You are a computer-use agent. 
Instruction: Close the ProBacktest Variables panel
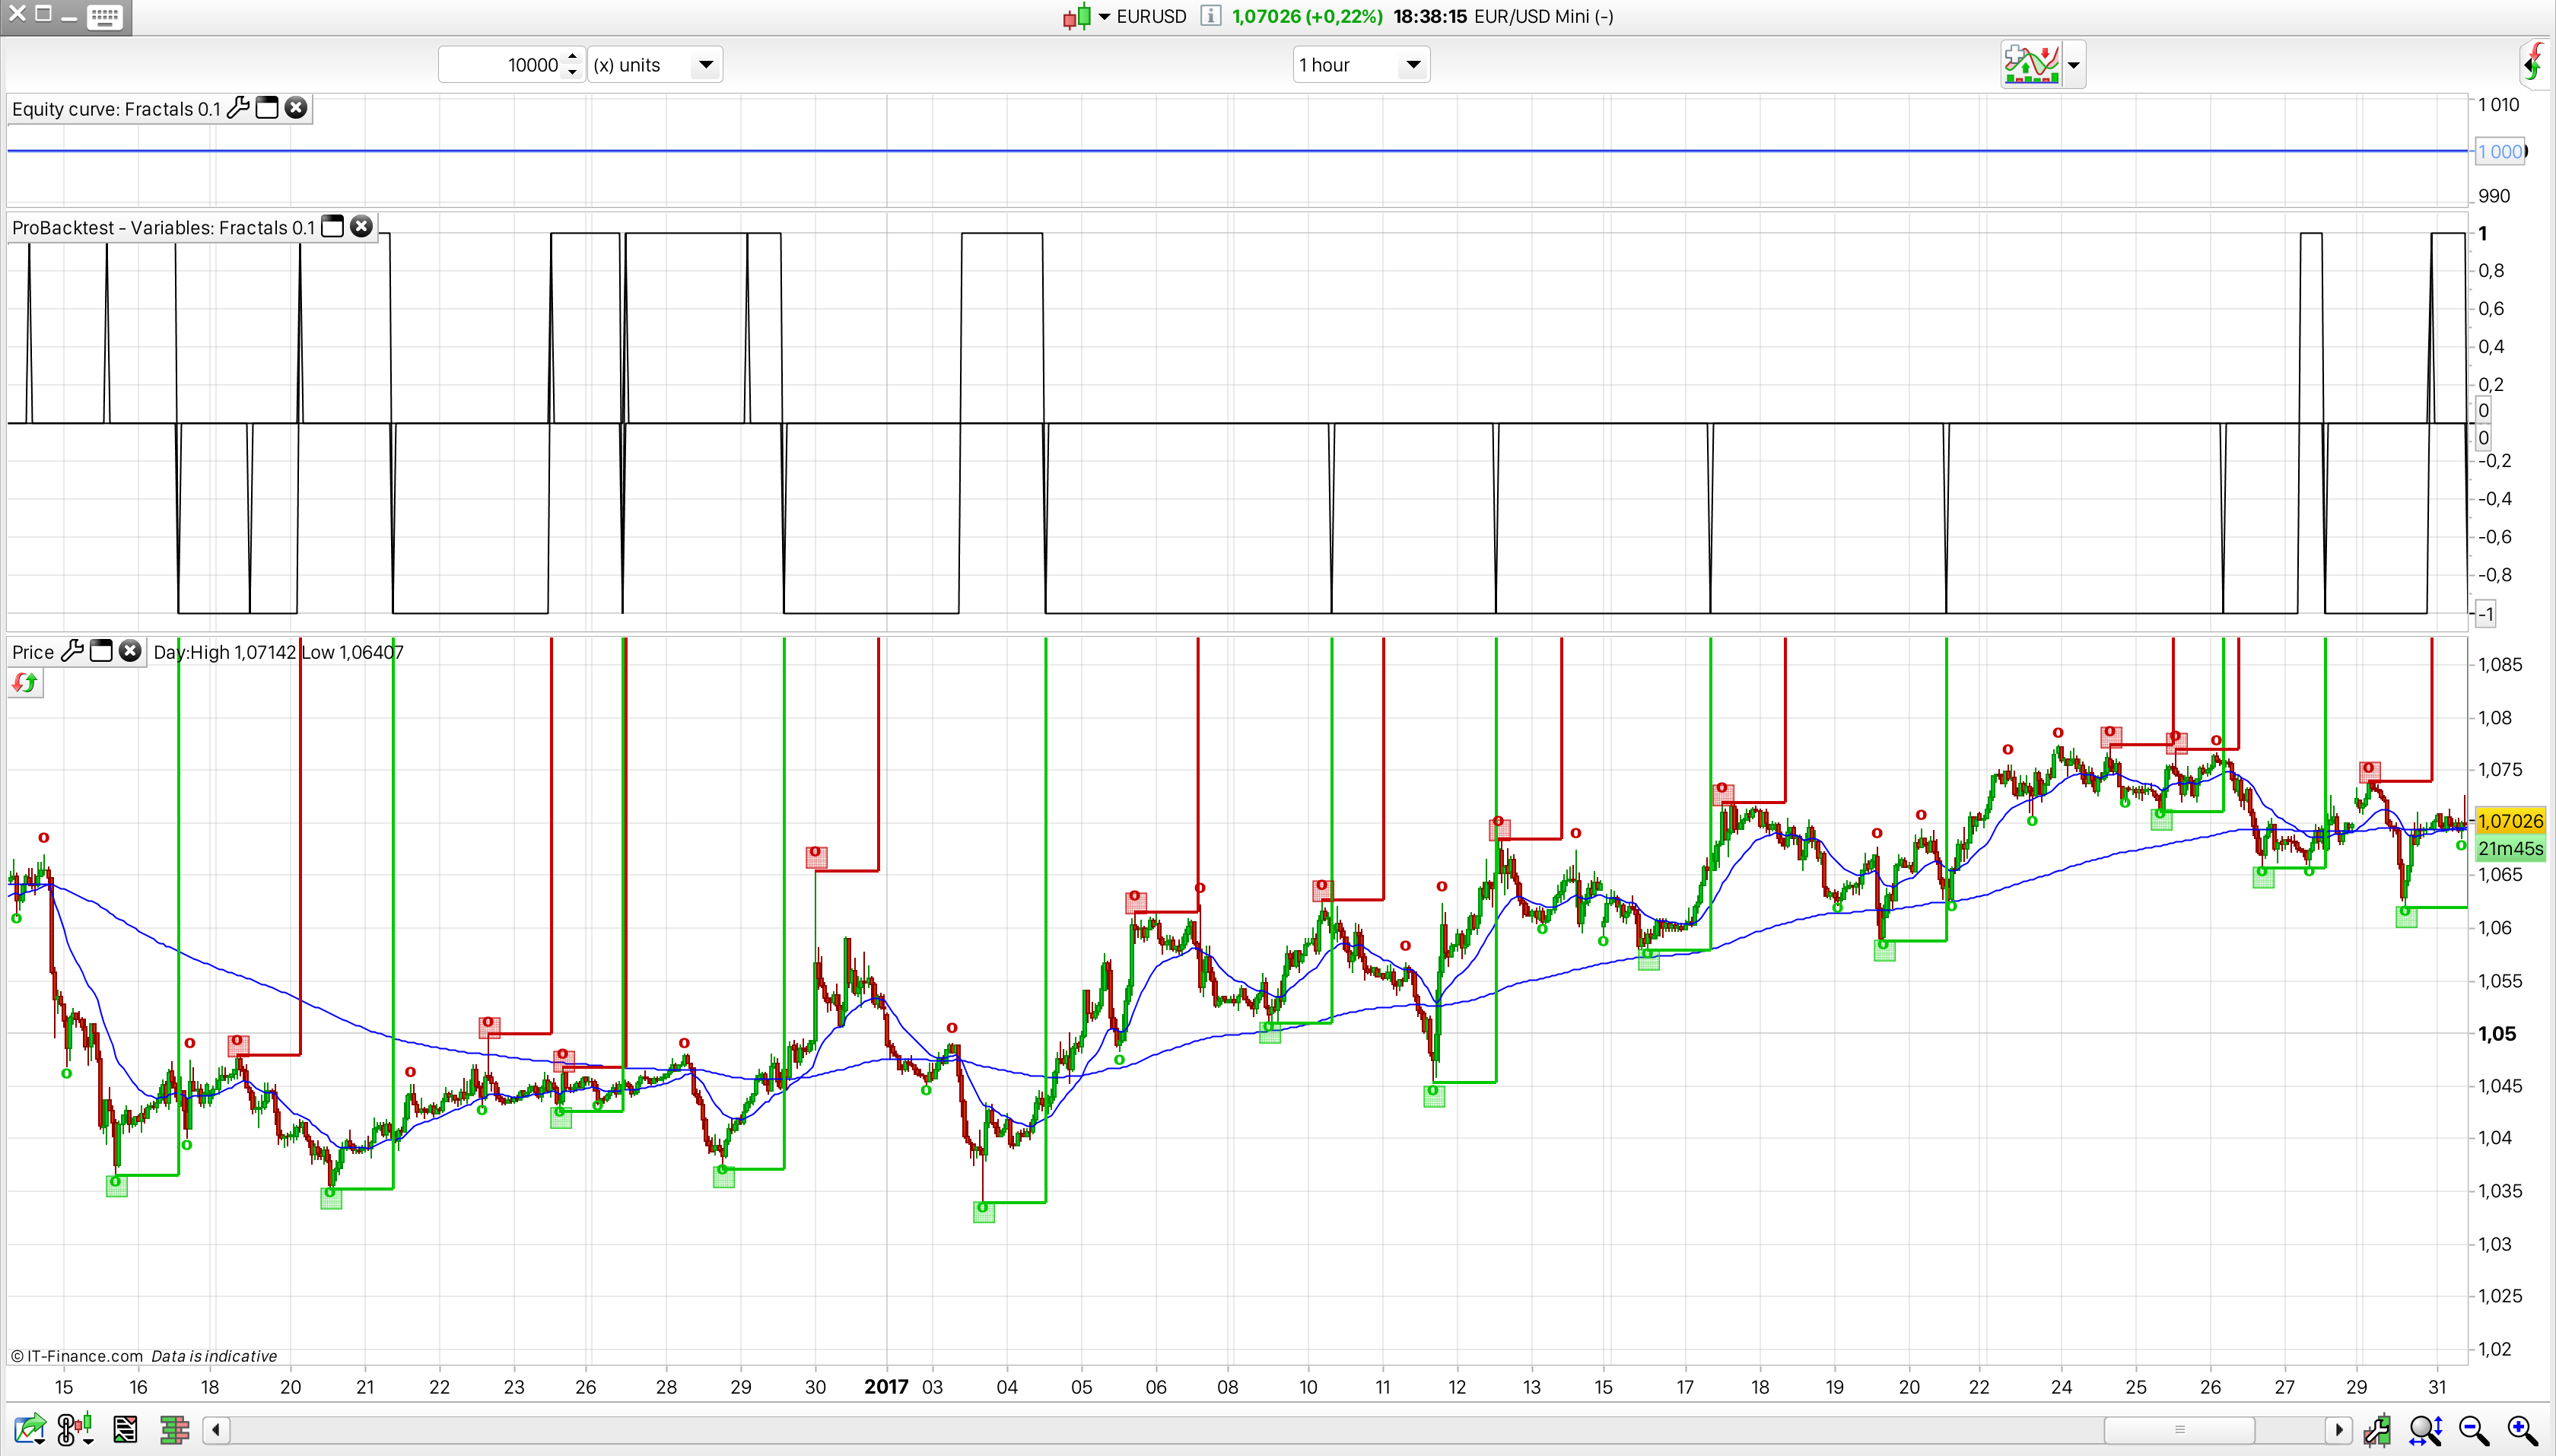pos(361,227)
